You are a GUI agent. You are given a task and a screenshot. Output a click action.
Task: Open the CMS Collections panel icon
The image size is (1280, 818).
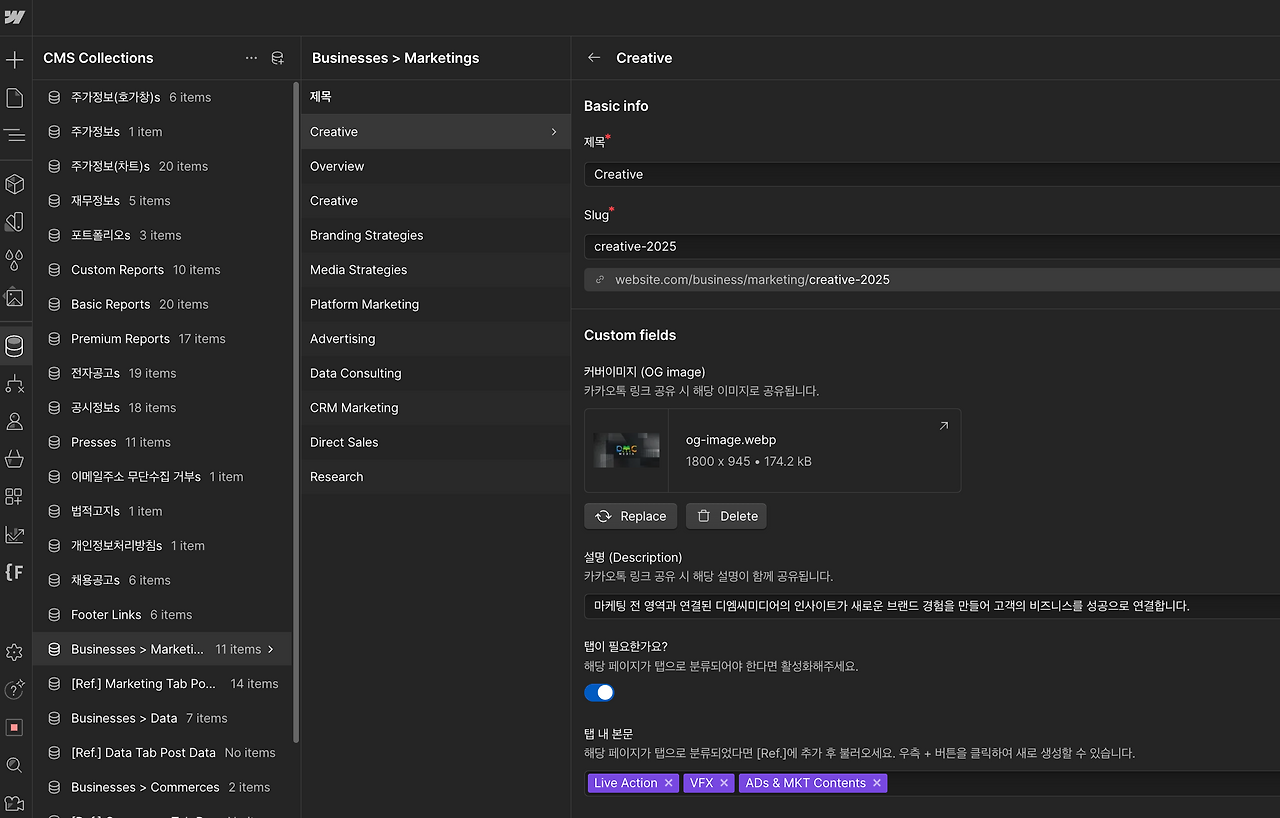pyautogui.click(x=15, y=346)
